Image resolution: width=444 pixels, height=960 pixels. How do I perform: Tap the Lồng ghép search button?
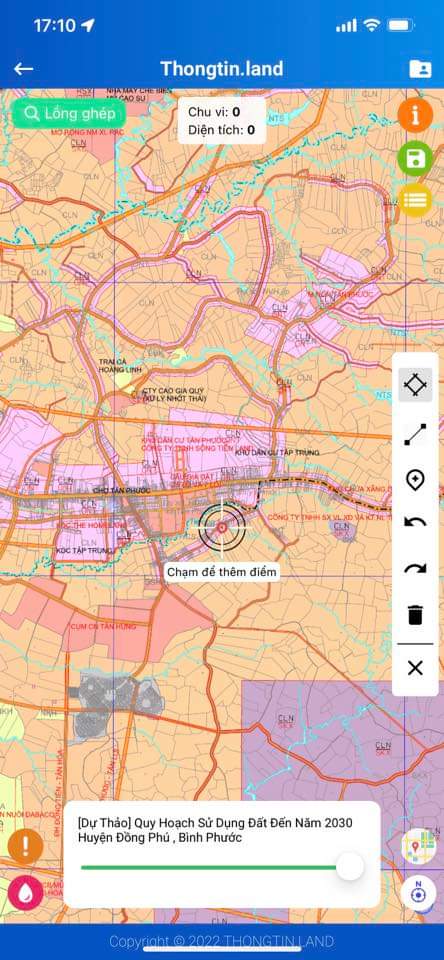coord(69,113)
